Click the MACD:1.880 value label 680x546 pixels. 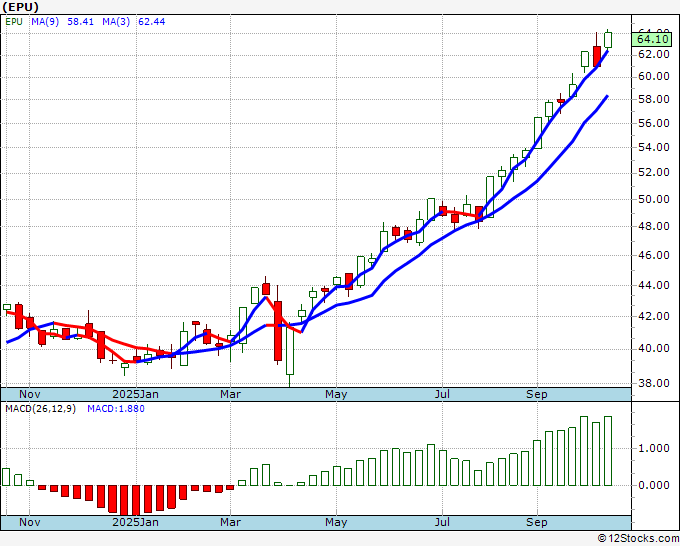tap(116, 409)
